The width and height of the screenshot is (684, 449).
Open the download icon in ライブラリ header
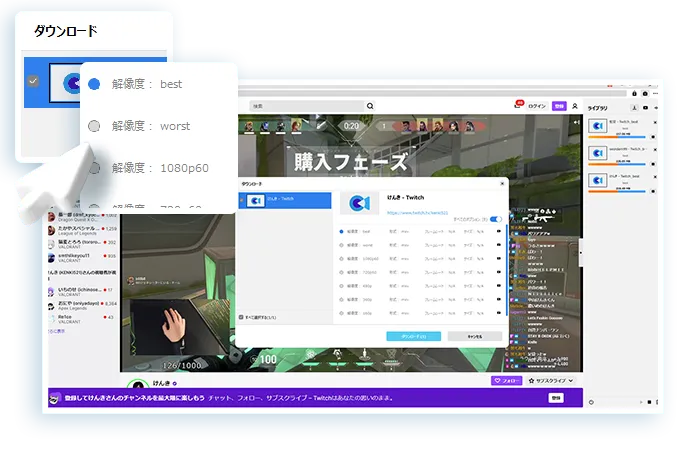(x=634, y=108)
